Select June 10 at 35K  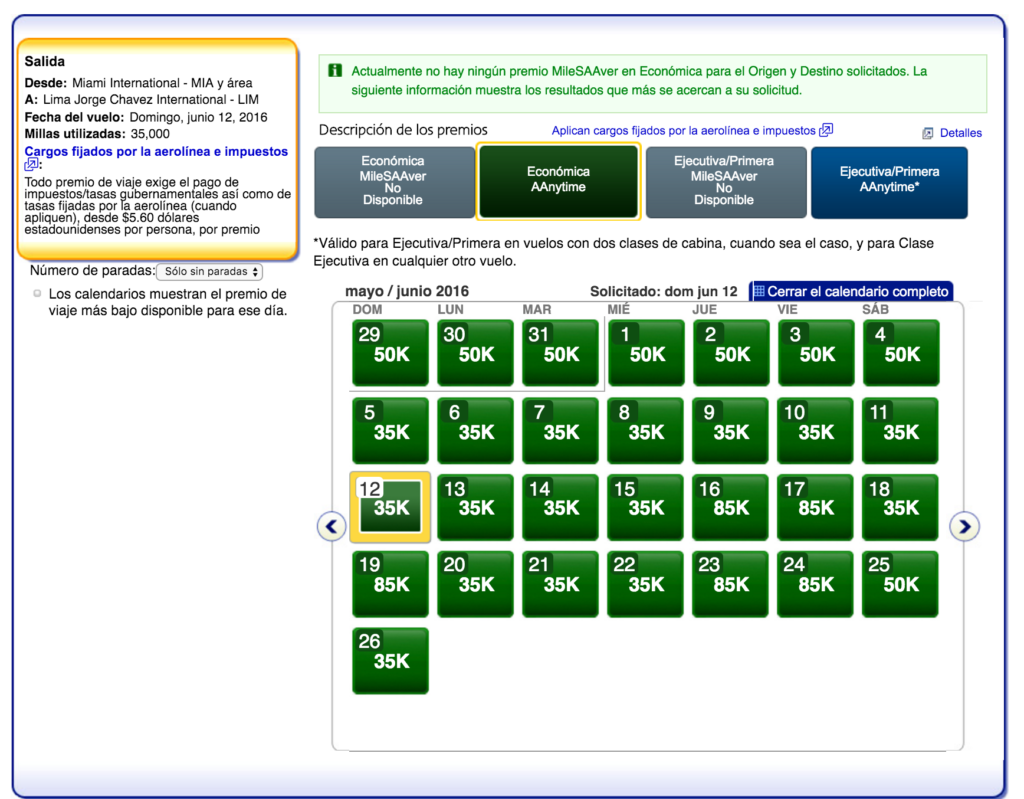pyautogui.click(x=815, y=431)
